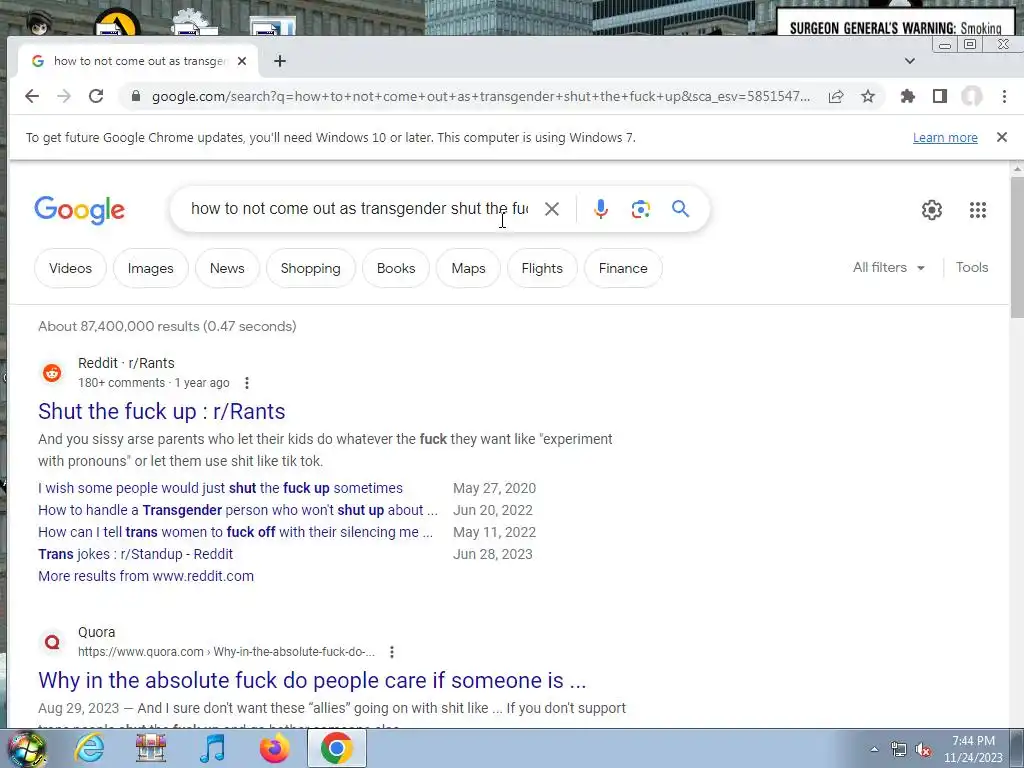Screen dimensions: 1024x768
Task: Open the r/Rants Reddit result title
Action: click(161, 411)
